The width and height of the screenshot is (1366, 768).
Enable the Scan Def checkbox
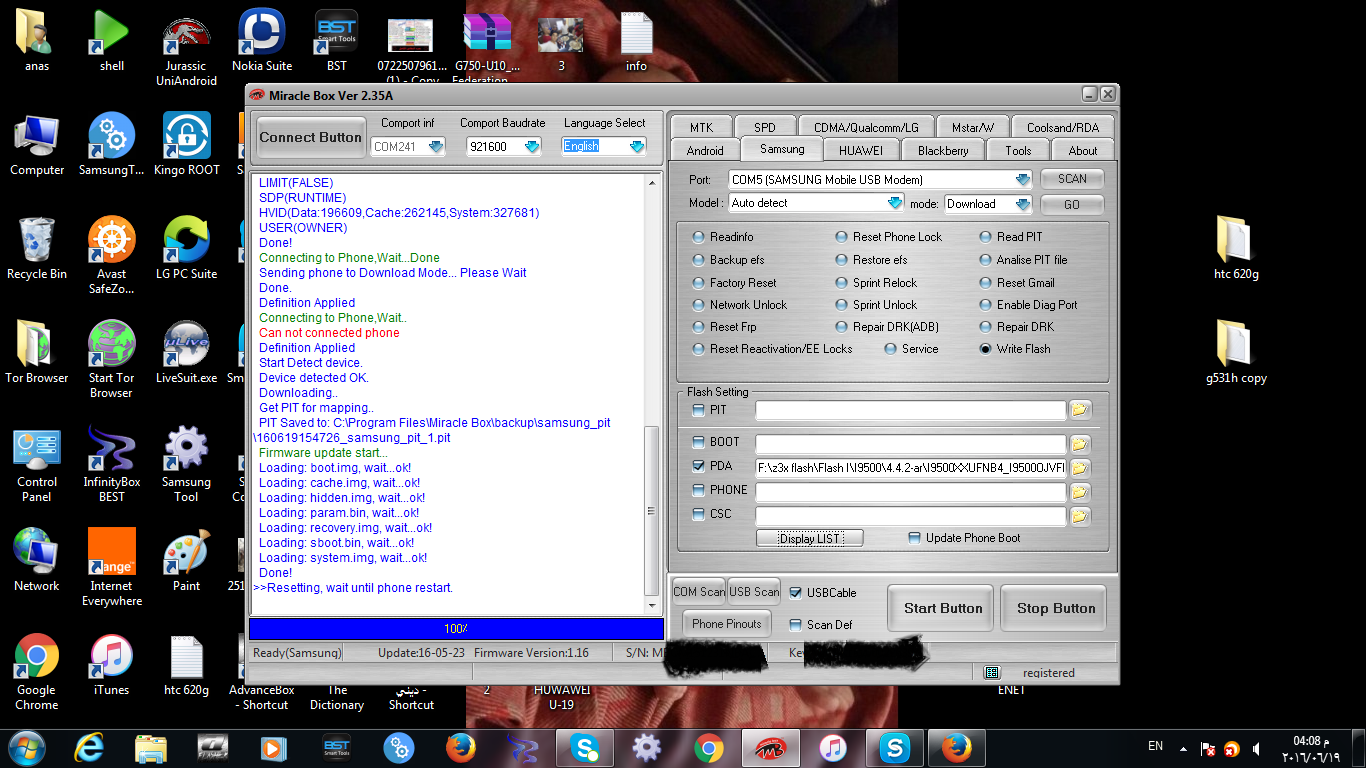click(x=796, y=625)
